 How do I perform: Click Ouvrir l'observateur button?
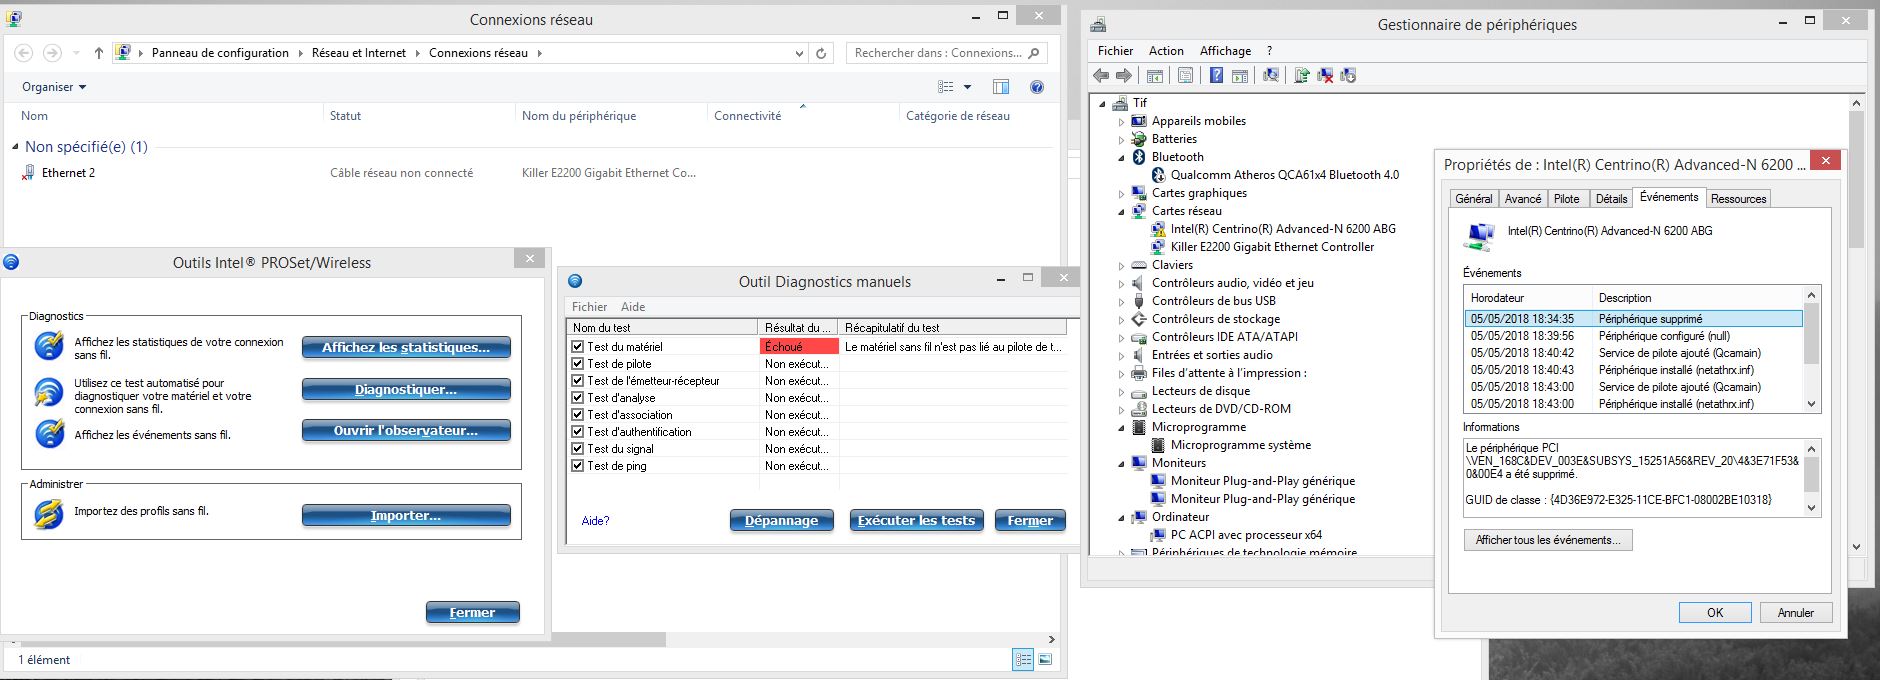click(406, 430)
